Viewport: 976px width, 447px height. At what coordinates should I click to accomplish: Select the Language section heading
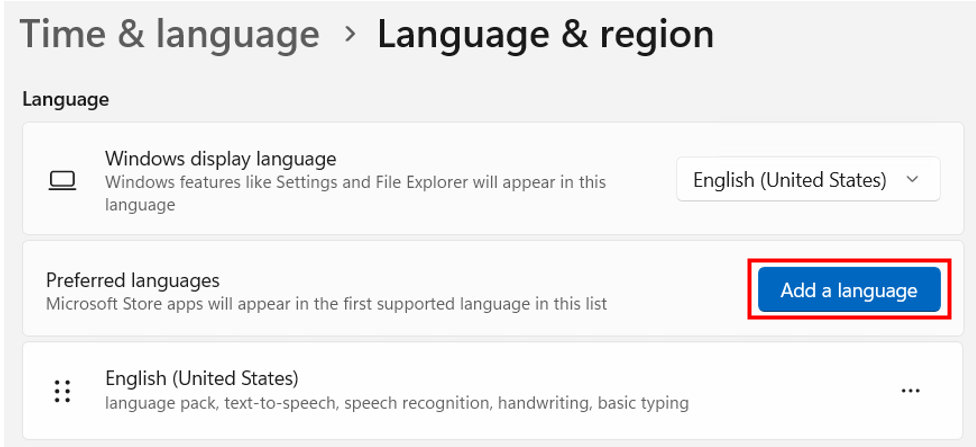point(65,99)
